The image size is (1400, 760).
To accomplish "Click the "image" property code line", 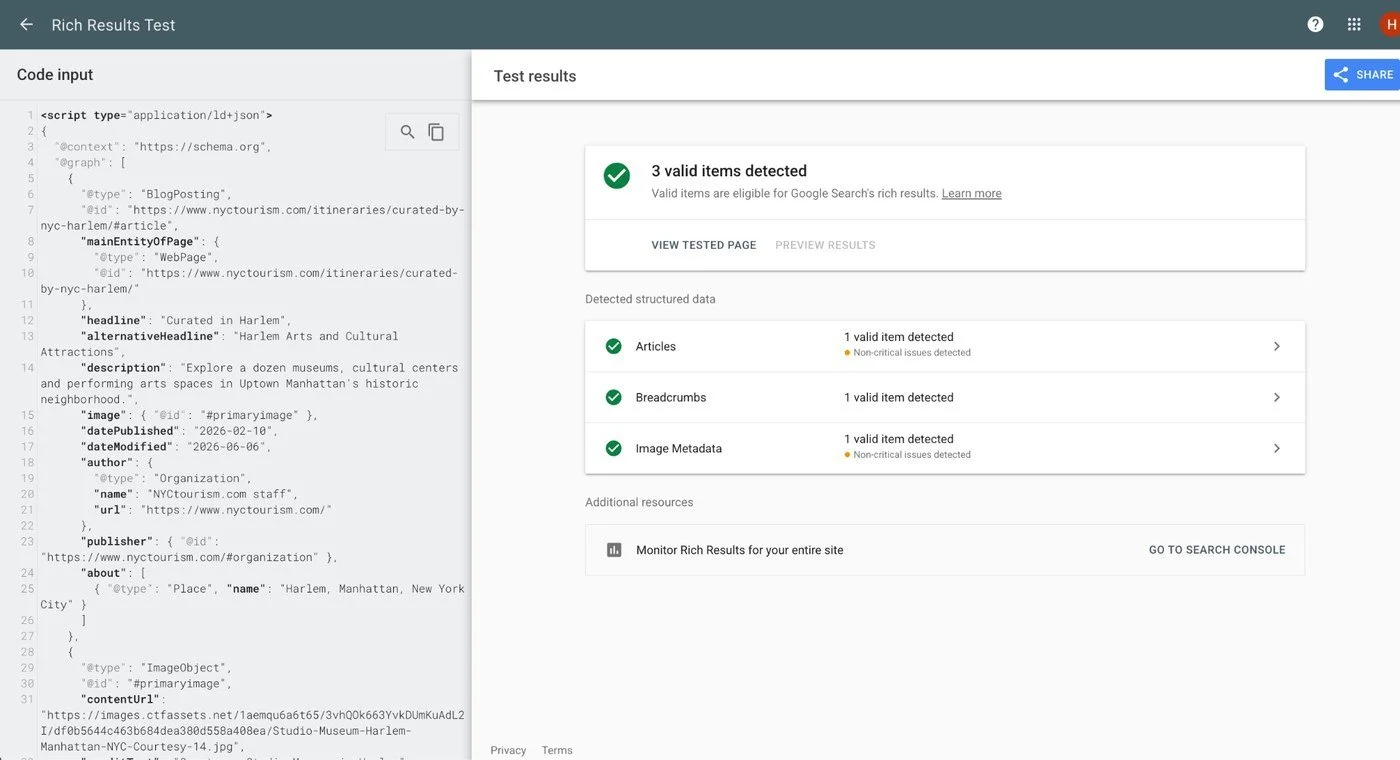I will (200, 415).
